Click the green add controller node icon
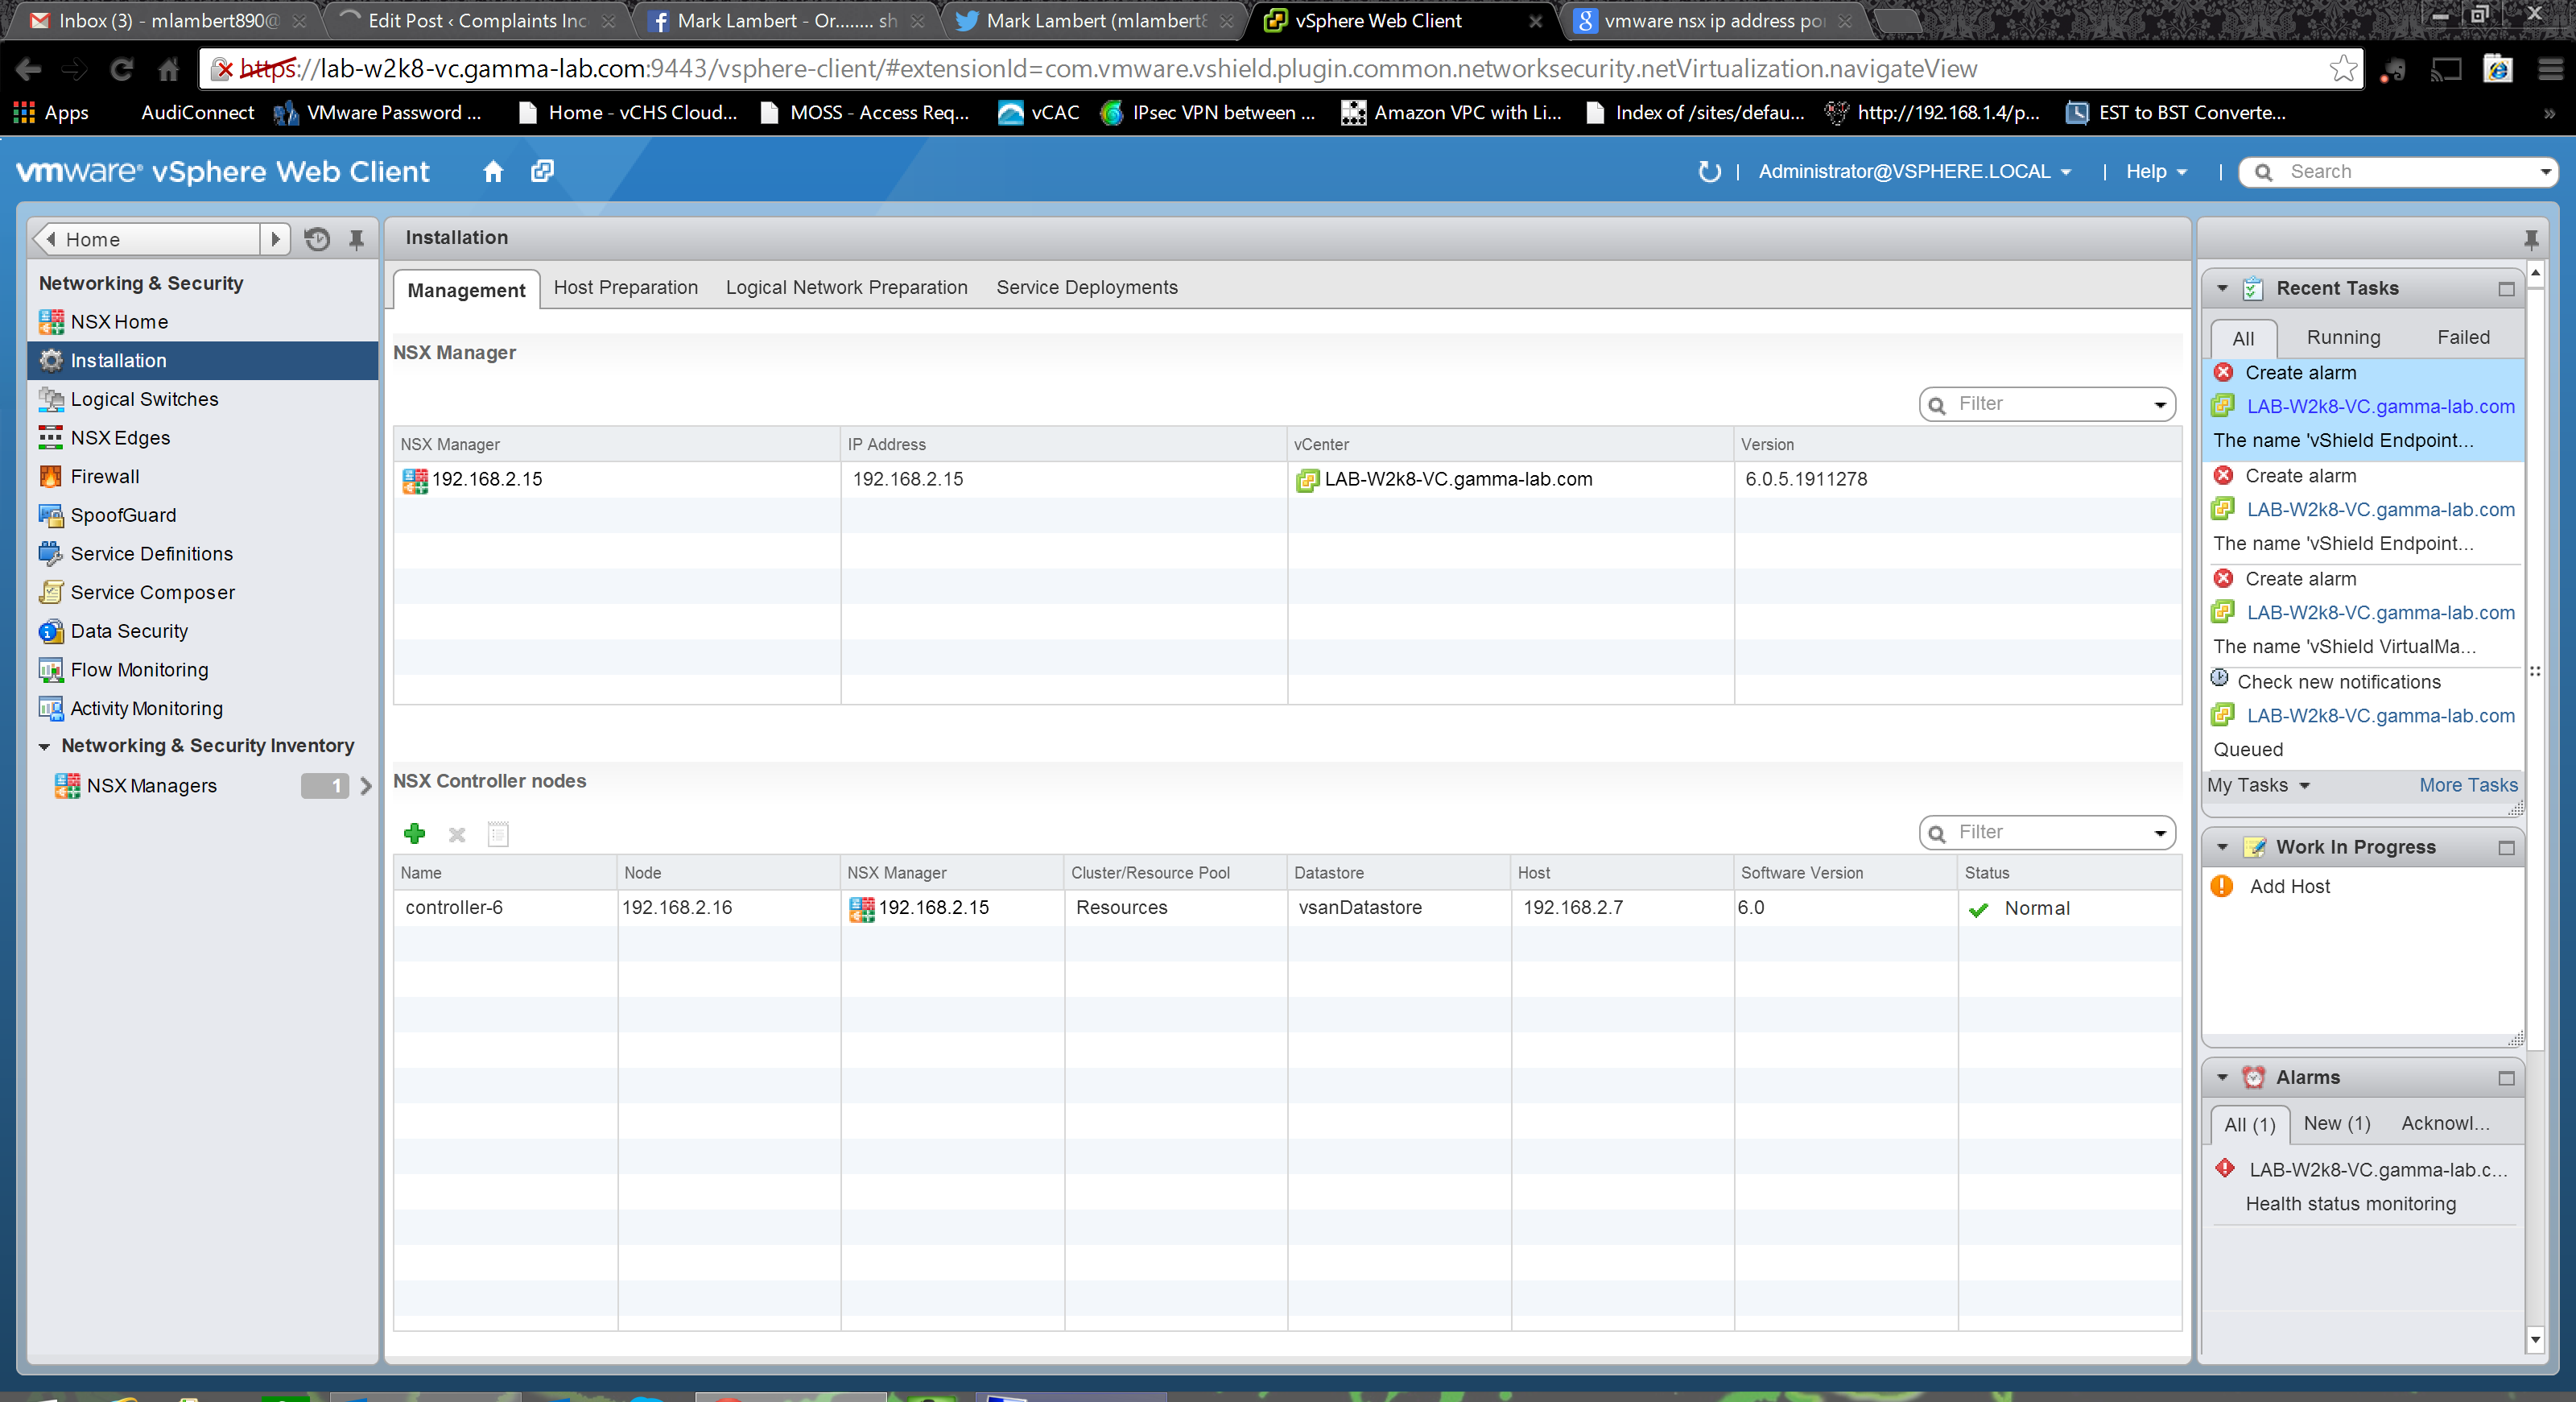2576x1402 pixels. [x=414, y=833]
